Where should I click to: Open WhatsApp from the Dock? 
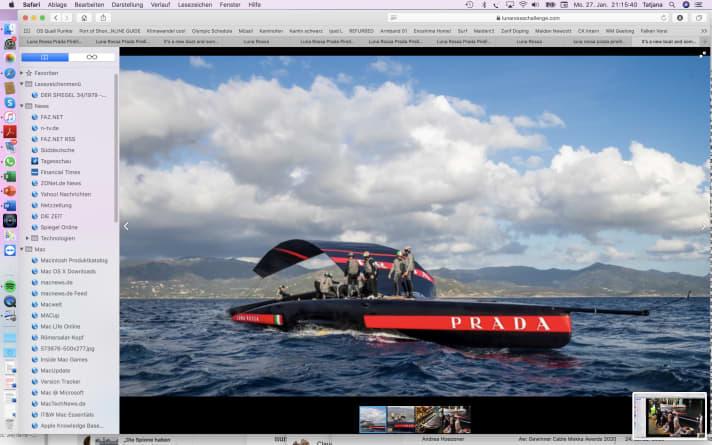point(10,162)
